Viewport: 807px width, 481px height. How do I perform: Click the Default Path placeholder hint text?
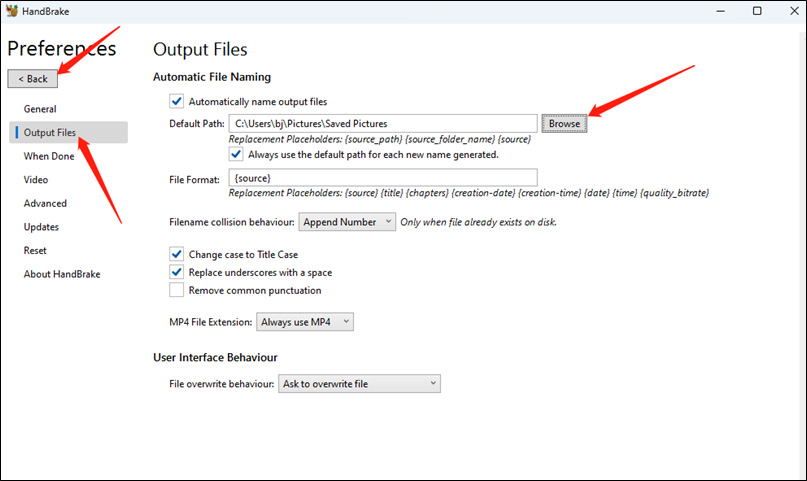tap(380, 139)
